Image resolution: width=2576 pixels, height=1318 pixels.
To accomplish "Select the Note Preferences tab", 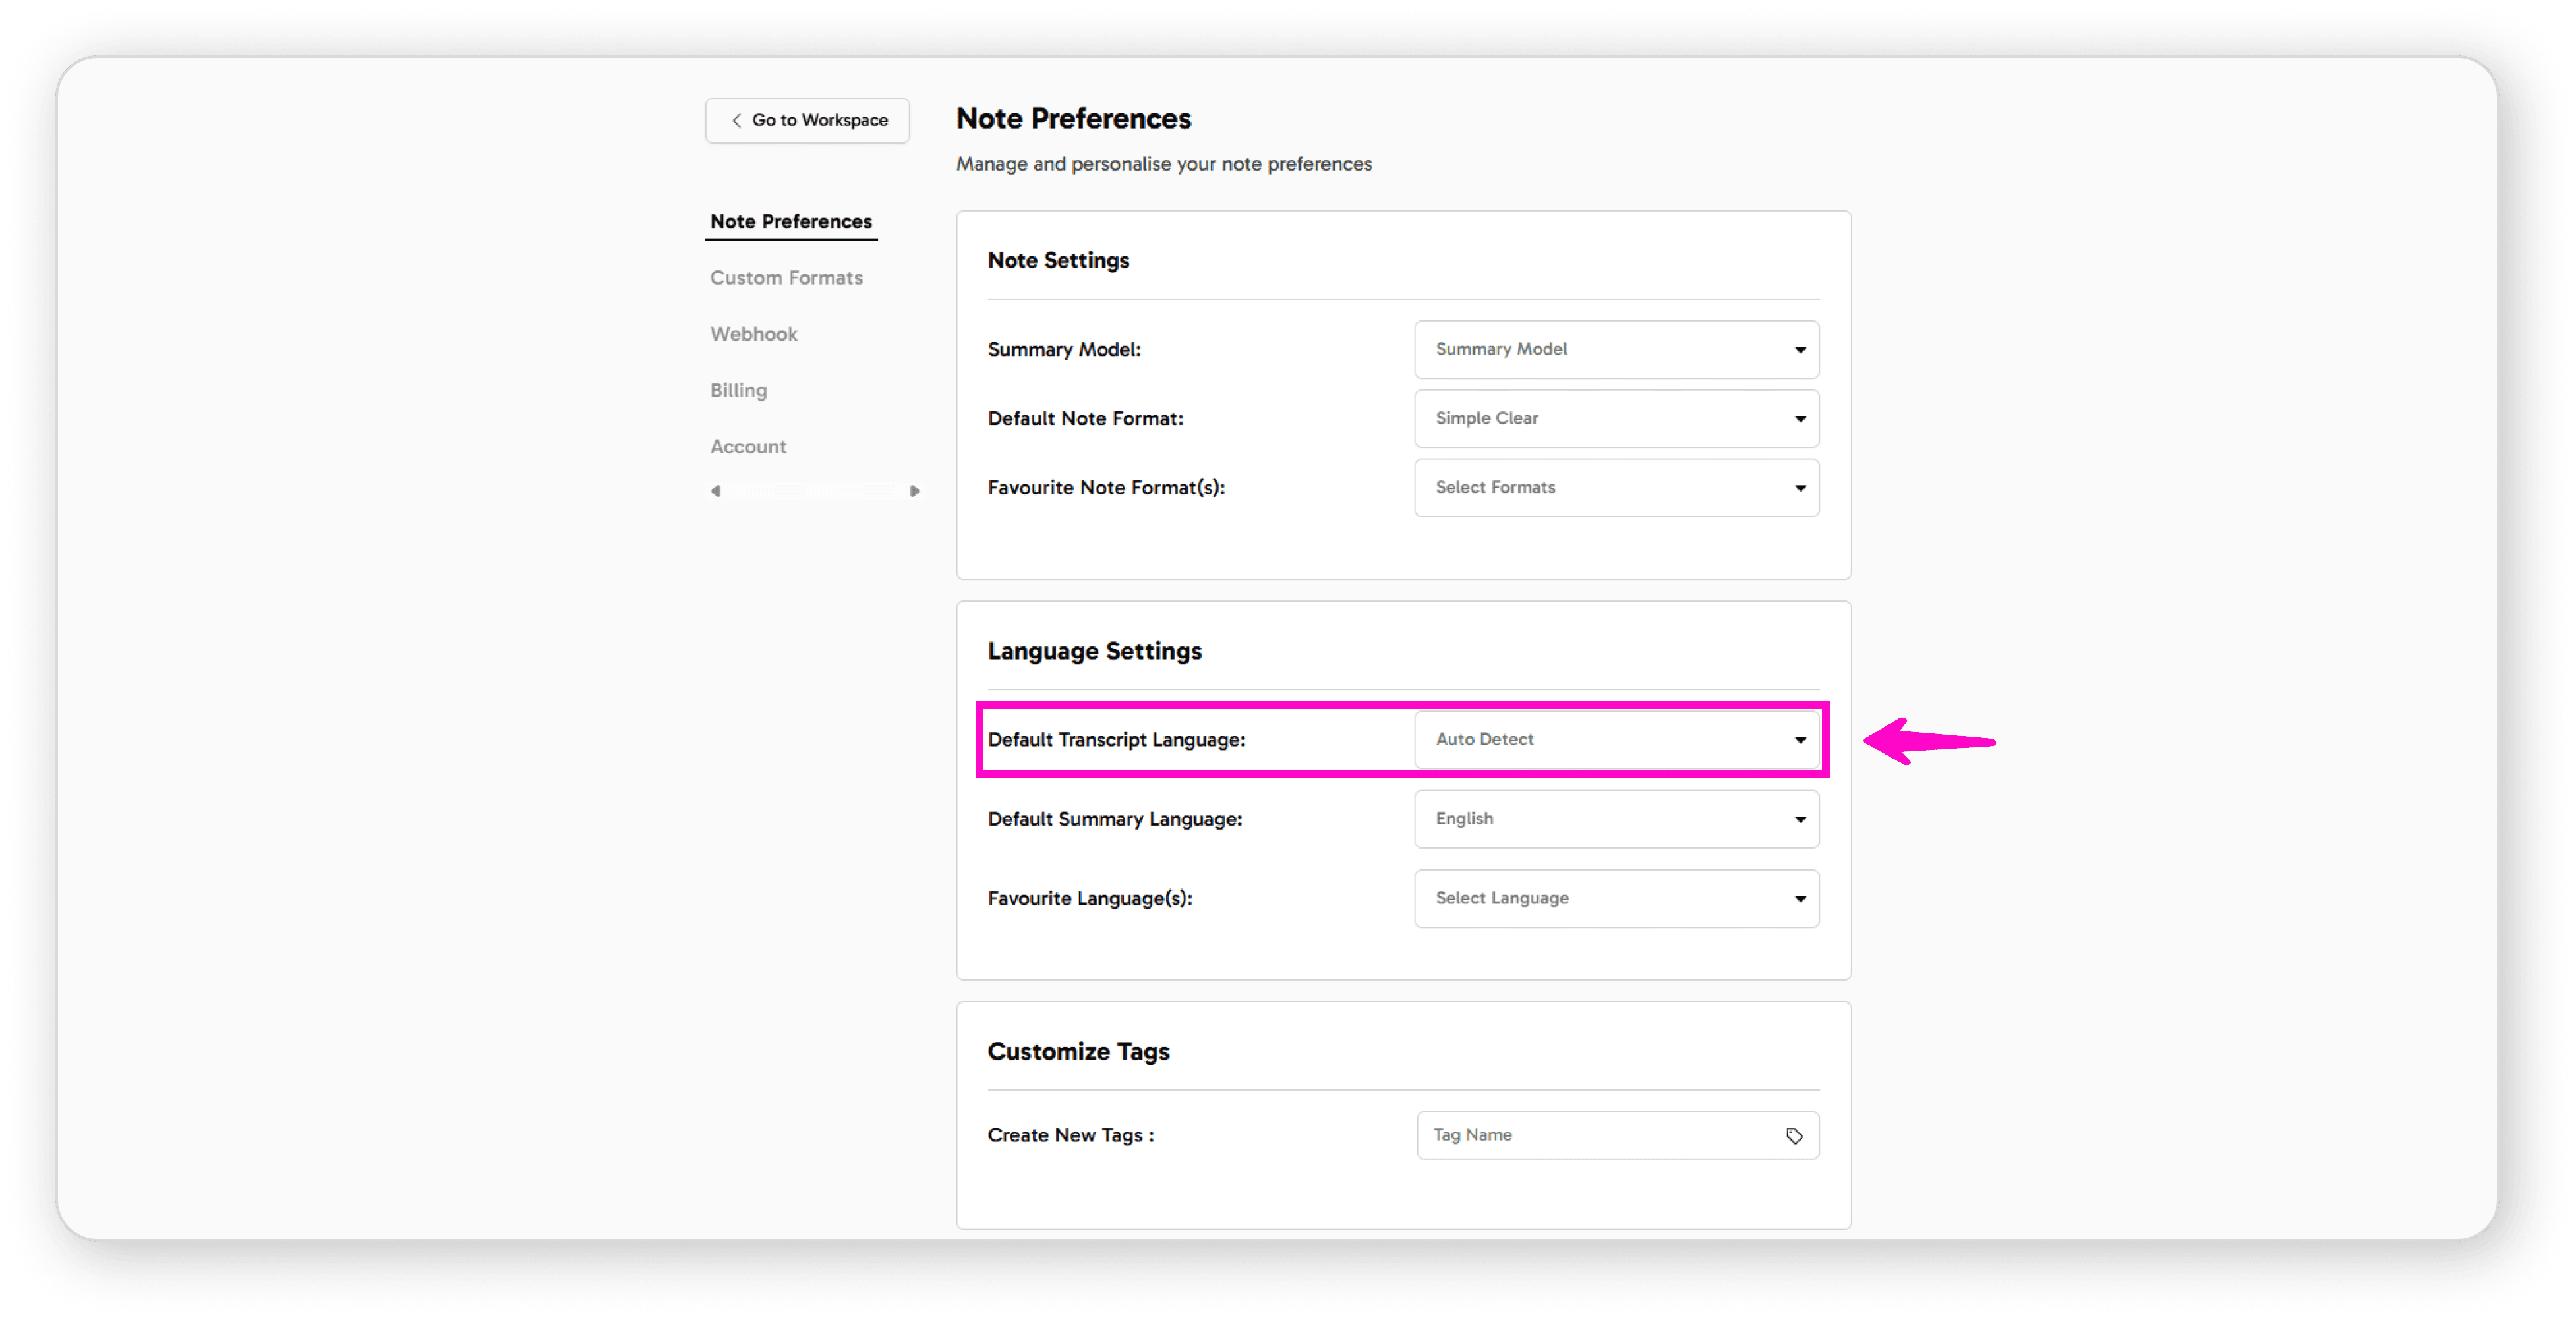I will coord(790,221).
